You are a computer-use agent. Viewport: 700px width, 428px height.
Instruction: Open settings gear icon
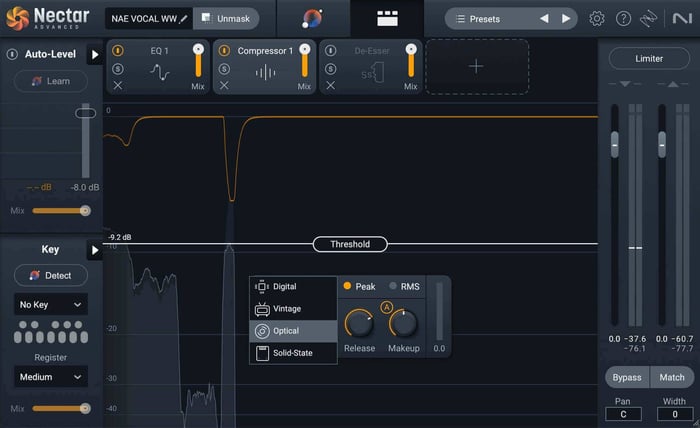tap(597, 19)
